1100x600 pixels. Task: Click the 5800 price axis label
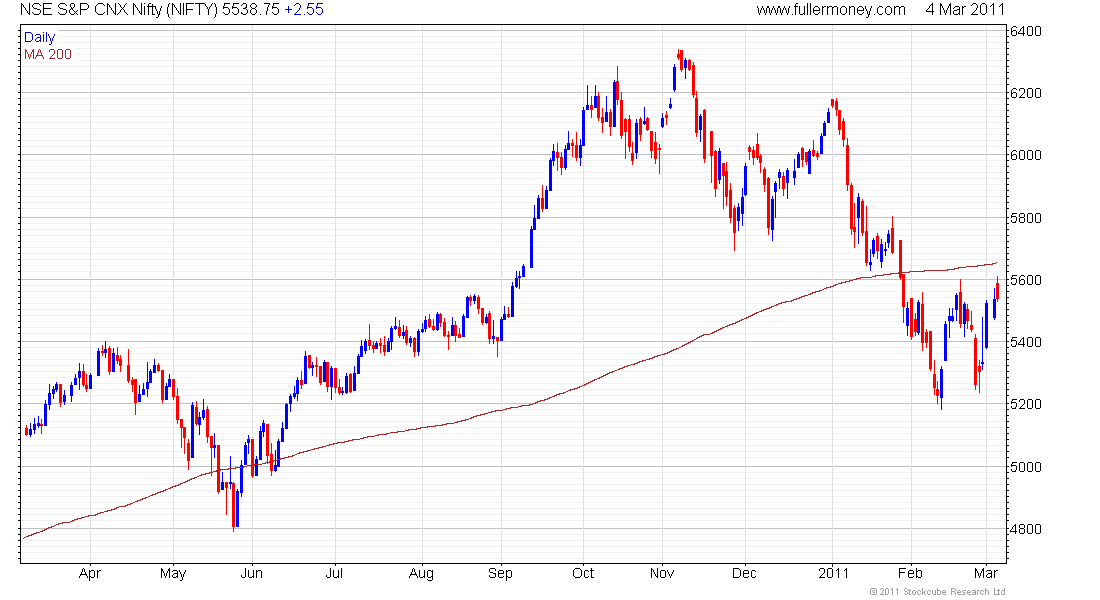click(x=1026, y=218)
